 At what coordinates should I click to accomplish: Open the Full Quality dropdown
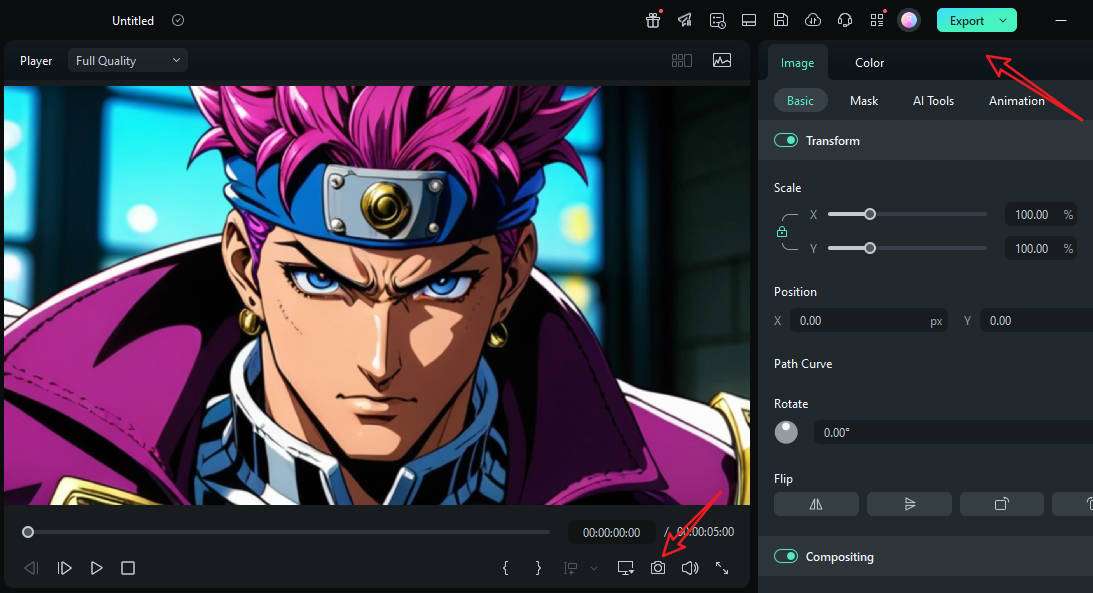128,61
